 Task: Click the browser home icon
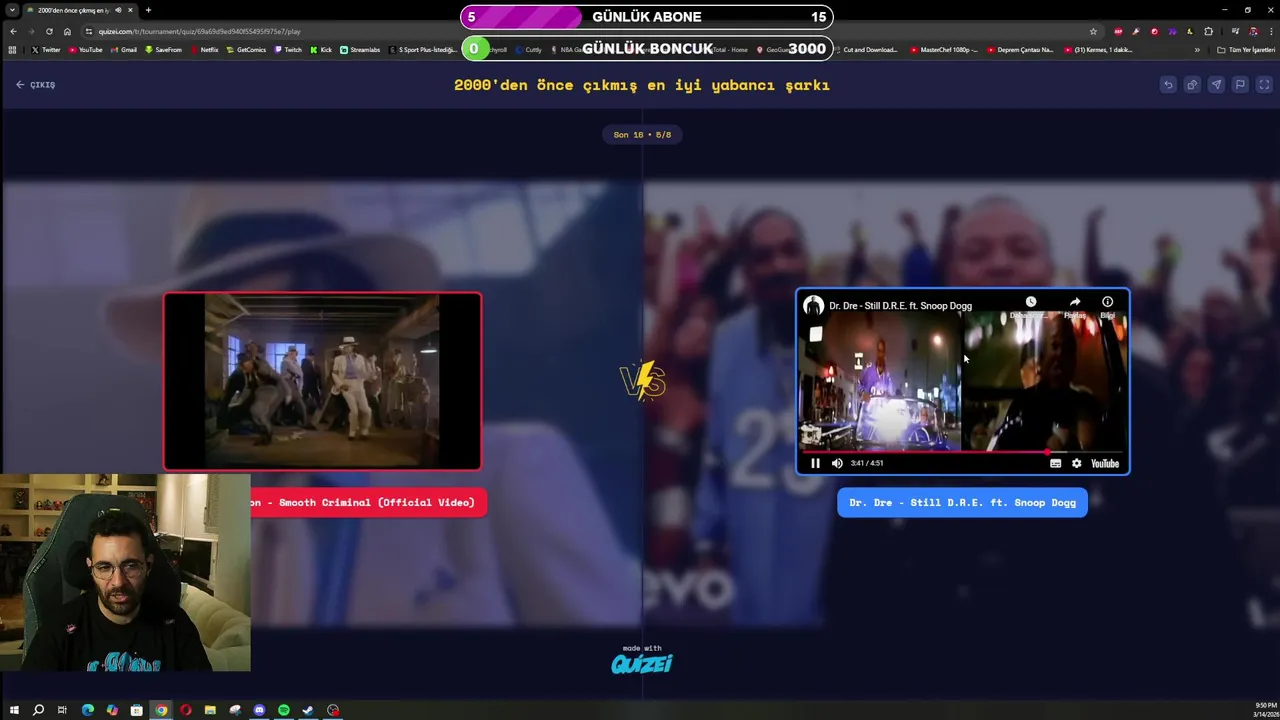click(x=67, y=31)
